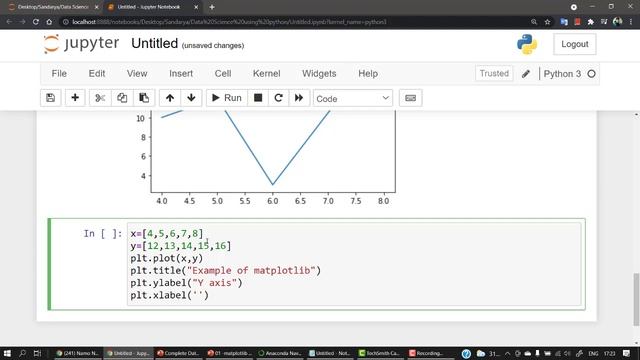Open the Edit menu

(x=97, y=73)
